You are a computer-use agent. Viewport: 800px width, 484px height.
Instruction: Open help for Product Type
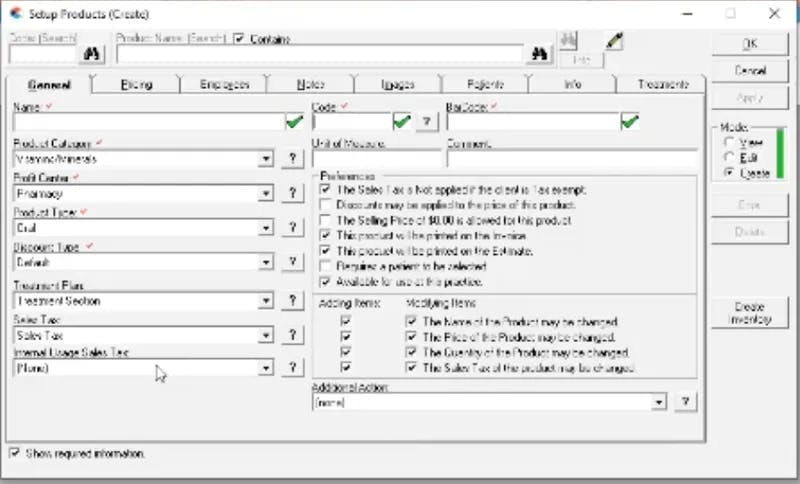293,227
